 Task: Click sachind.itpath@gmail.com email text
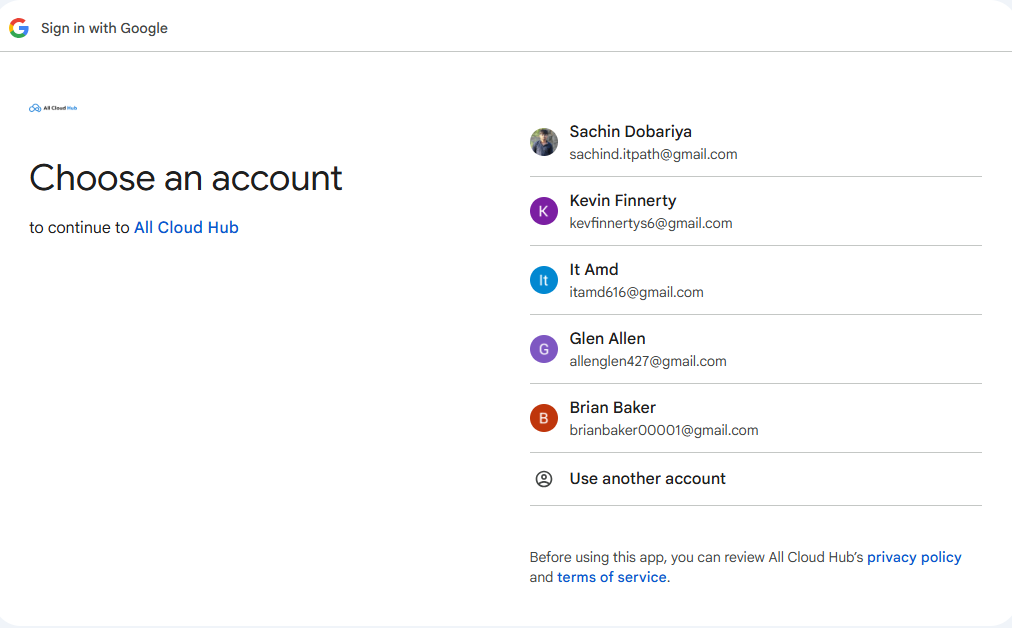(x=653, y=154)
